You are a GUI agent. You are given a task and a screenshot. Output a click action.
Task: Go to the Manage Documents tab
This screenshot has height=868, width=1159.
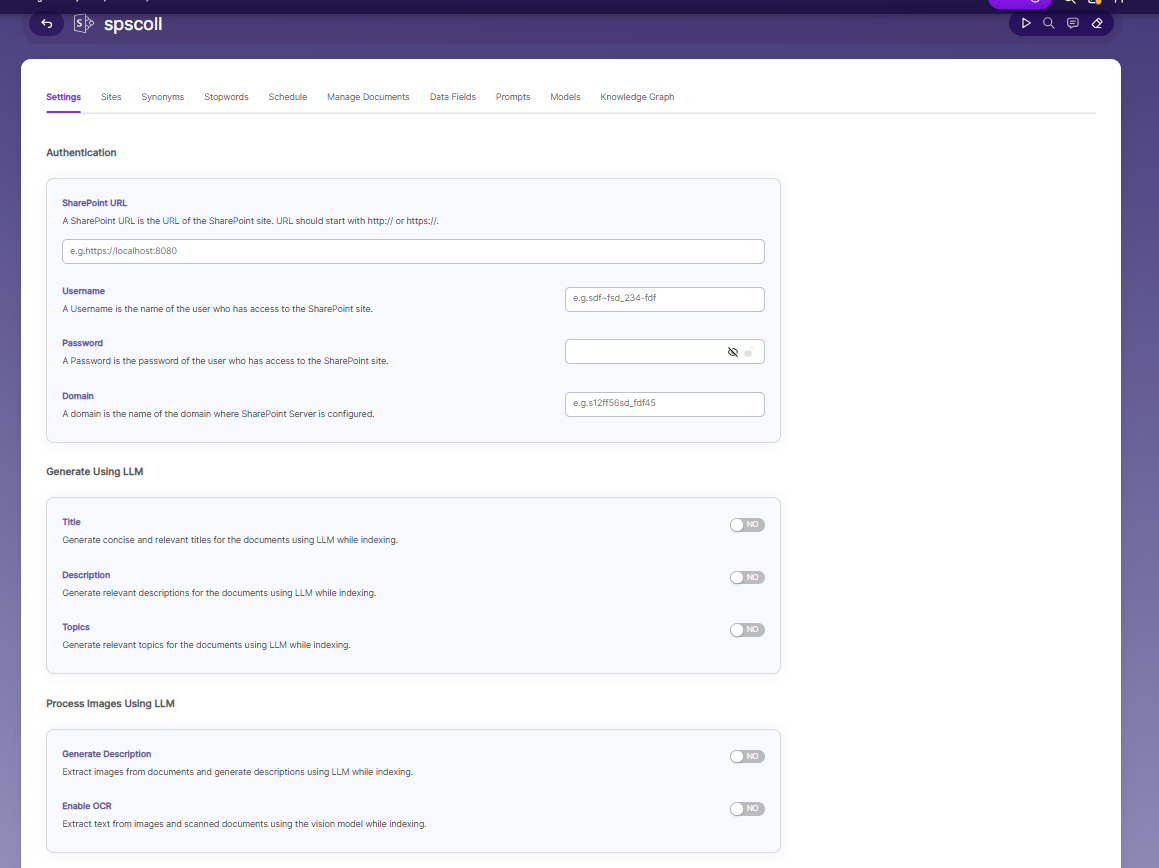point(368,97)
